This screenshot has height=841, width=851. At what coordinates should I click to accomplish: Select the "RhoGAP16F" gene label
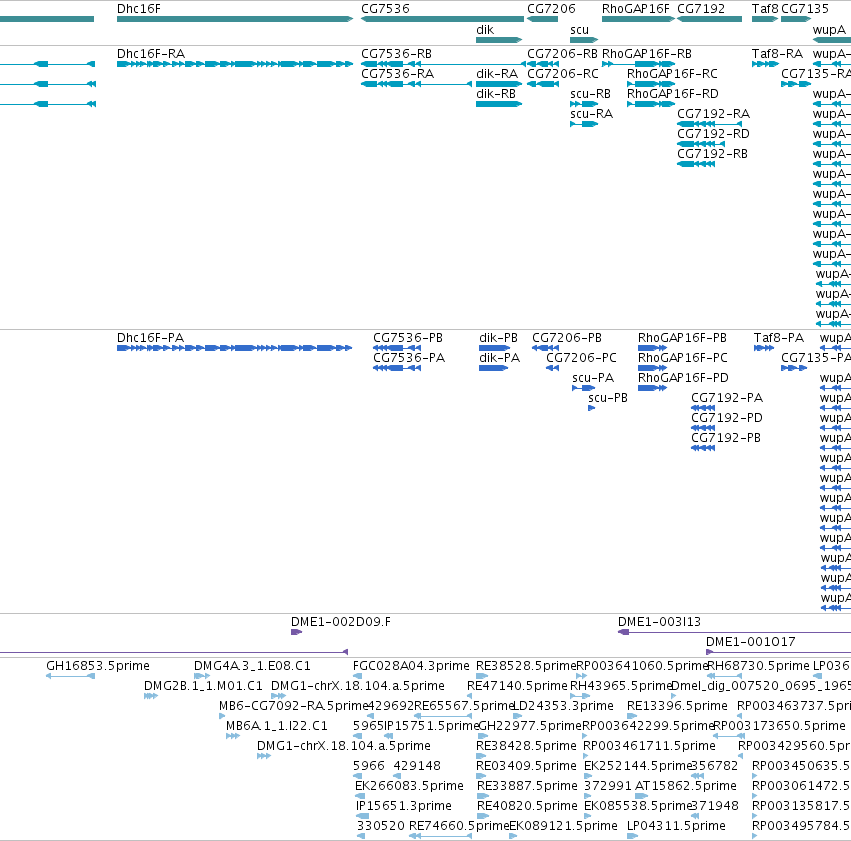pyautogui.click(x=636, y=9)
